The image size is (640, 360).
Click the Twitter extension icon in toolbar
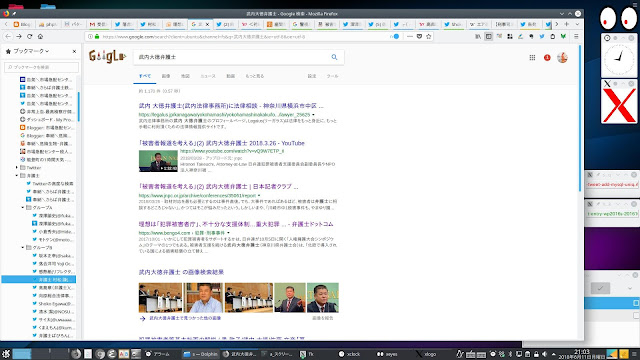542,36
